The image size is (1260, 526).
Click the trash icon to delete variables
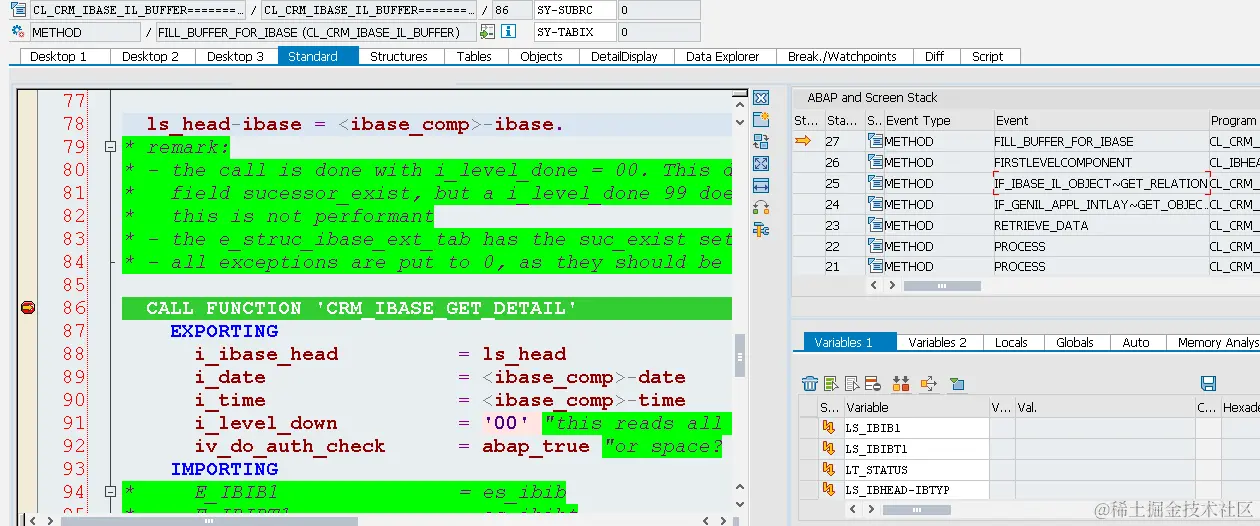pos(811,384)
